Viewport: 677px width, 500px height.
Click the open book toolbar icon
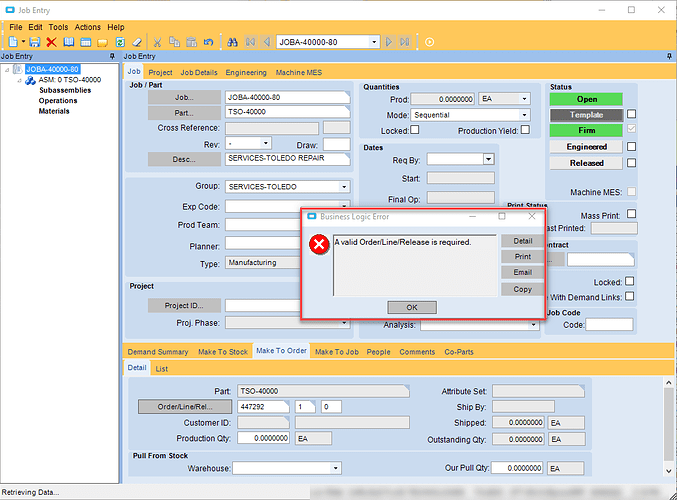click(x=69, y=42)
